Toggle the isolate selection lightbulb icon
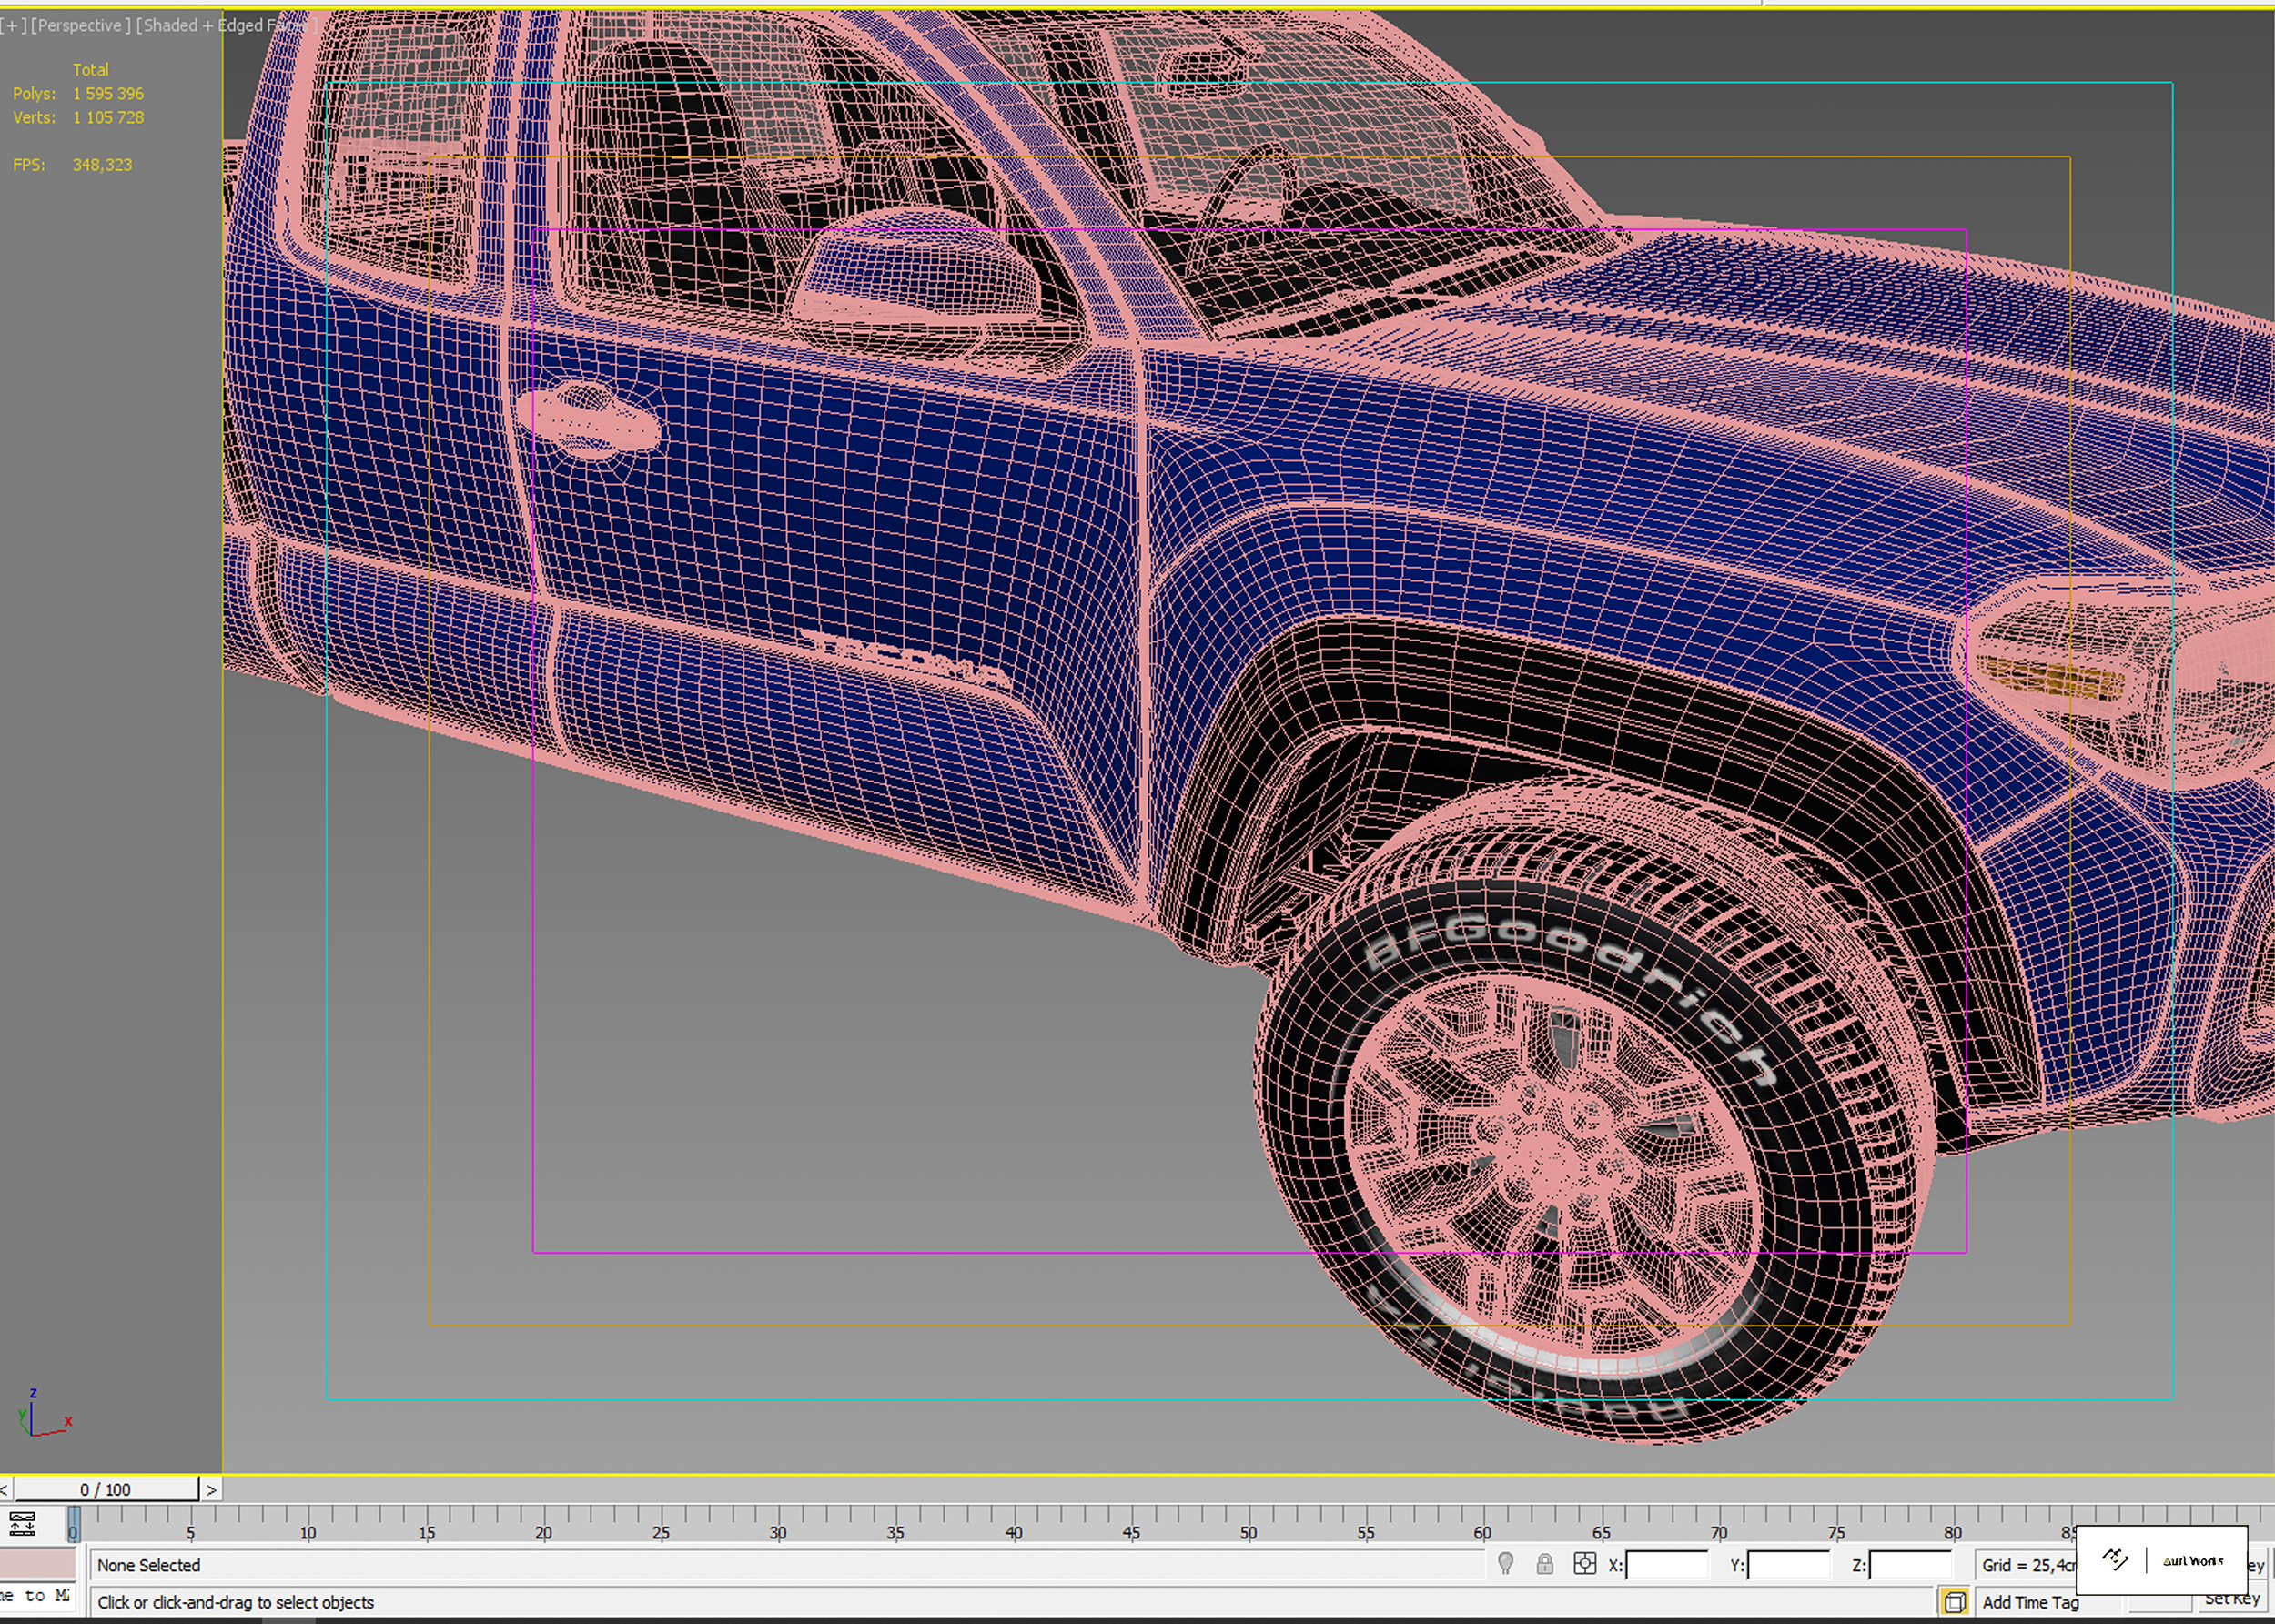The image size is (2275, 1624). pyautogui.click(x=1506, y=1564)
